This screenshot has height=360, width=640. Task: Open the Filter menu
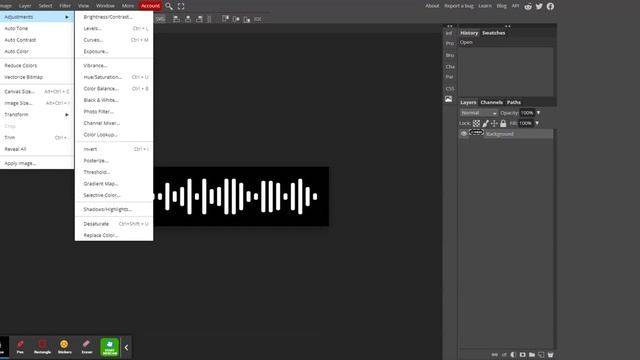[x=65, y=6]
